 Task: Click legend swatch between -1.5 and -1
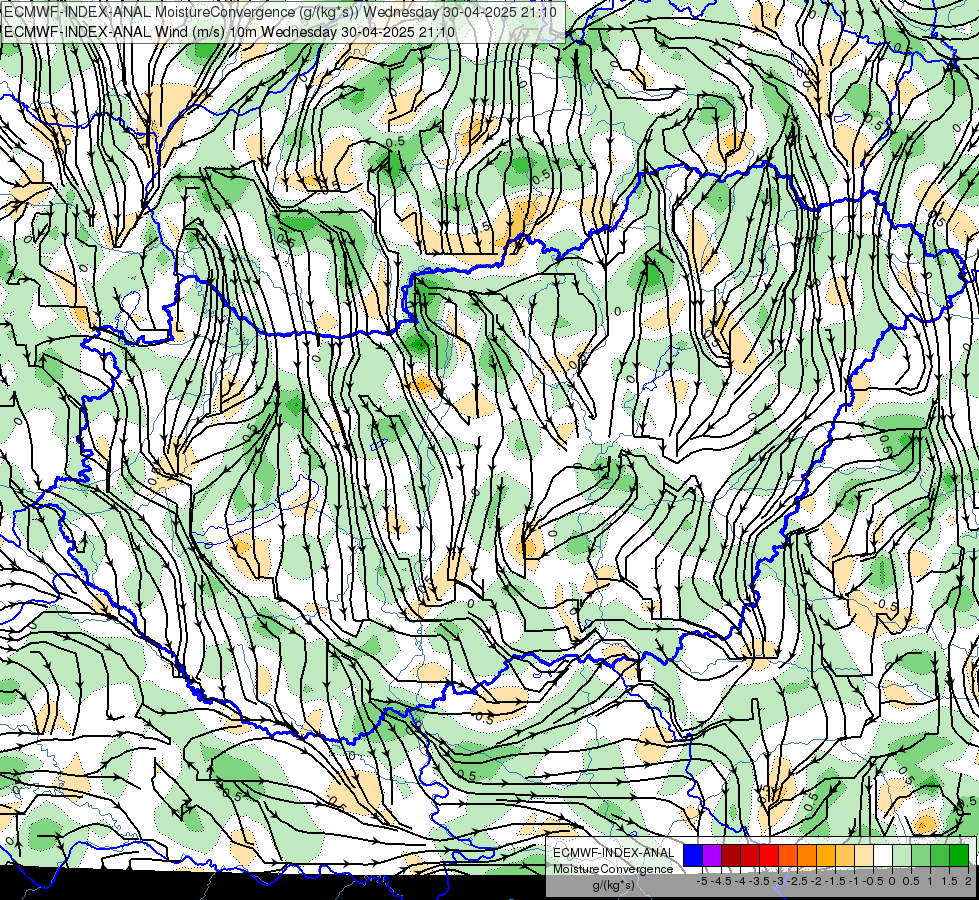[845, 855]
